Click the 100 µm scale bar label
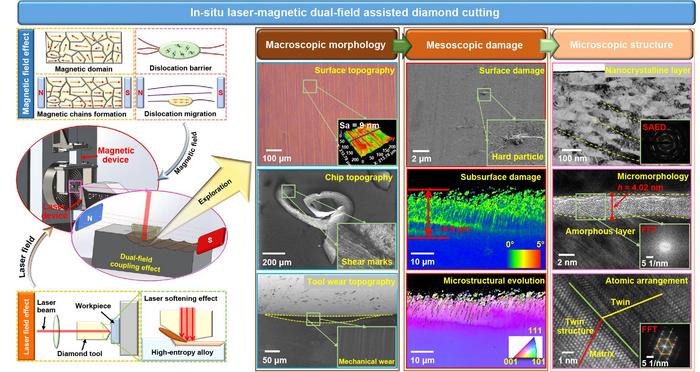 coord(277,158)
